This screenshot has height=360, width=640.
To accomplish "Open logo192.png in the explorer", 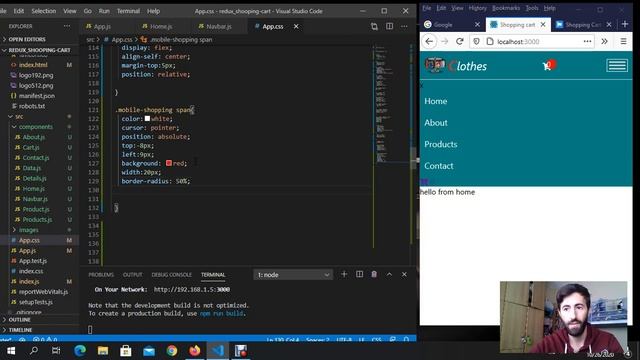I will tap(36, 75).
